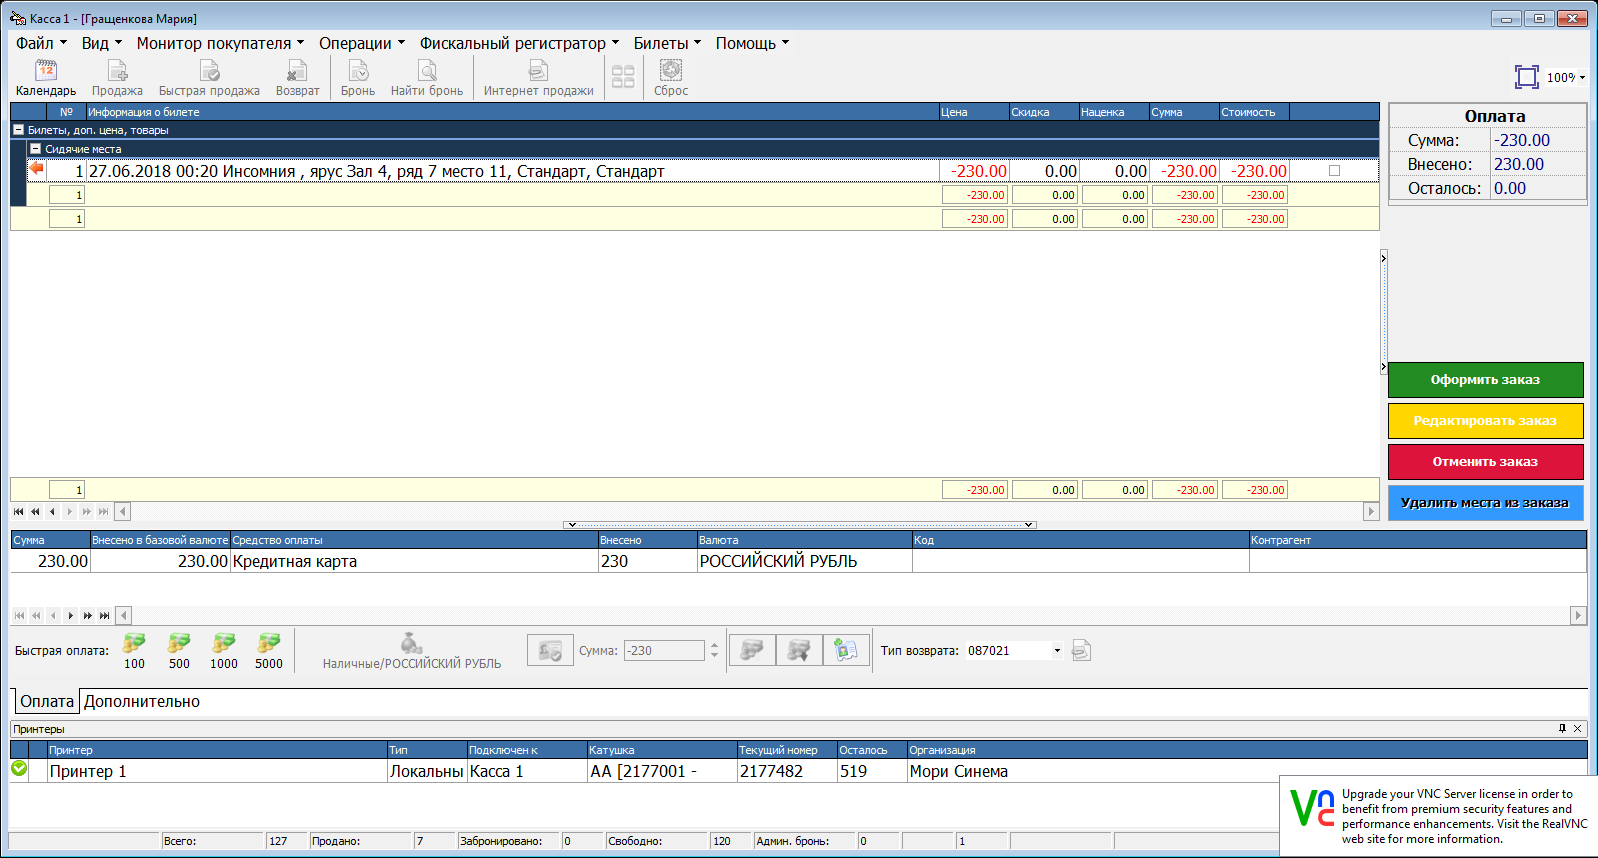The image size is (1598, 858).
Task: Go to last record in the payments grid navigator
Action: tap(104, 615)
